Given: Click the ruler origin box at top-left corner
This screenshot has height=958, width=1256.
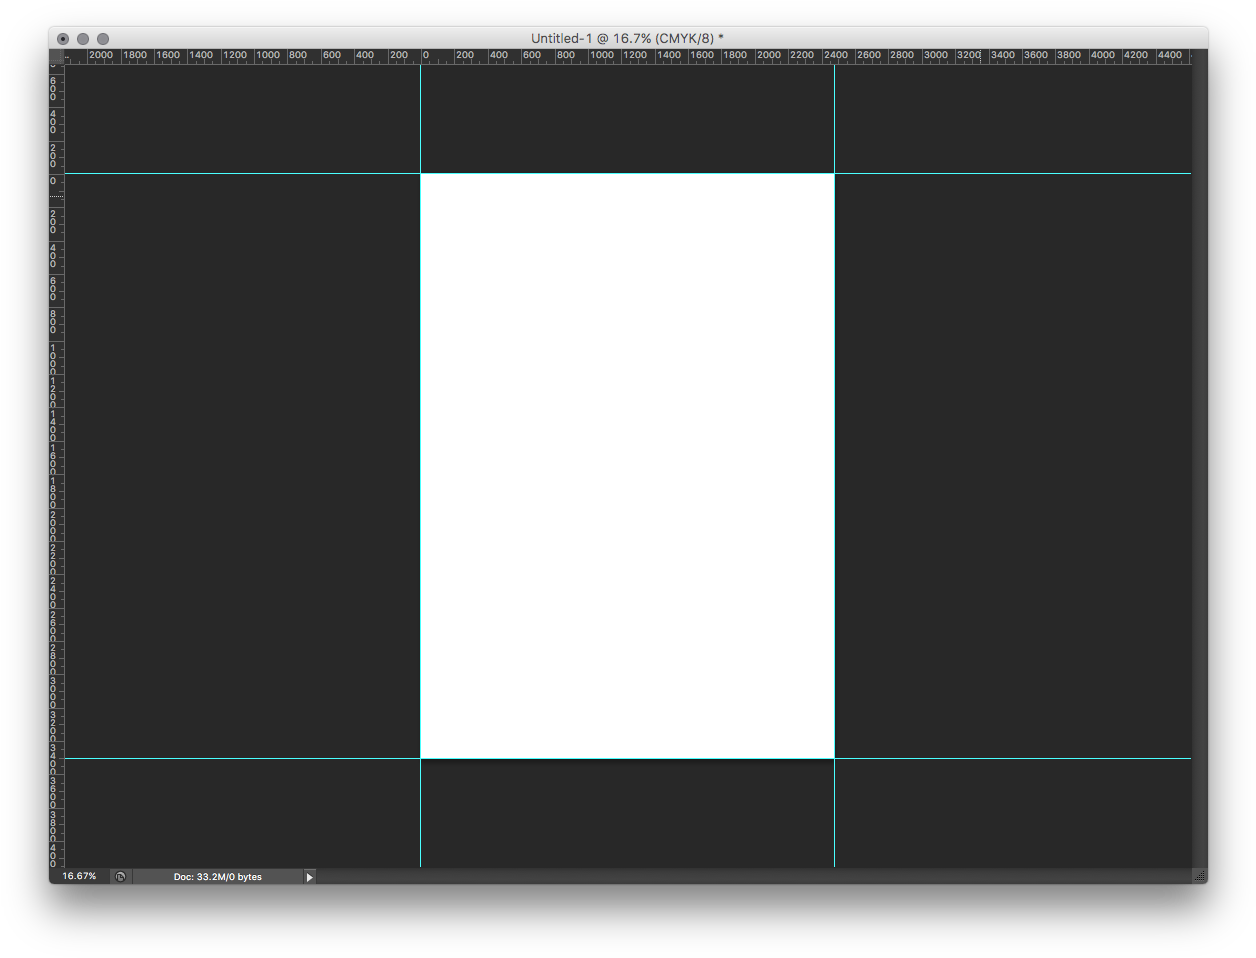Looking at the screenshot, I should point(57,56).
